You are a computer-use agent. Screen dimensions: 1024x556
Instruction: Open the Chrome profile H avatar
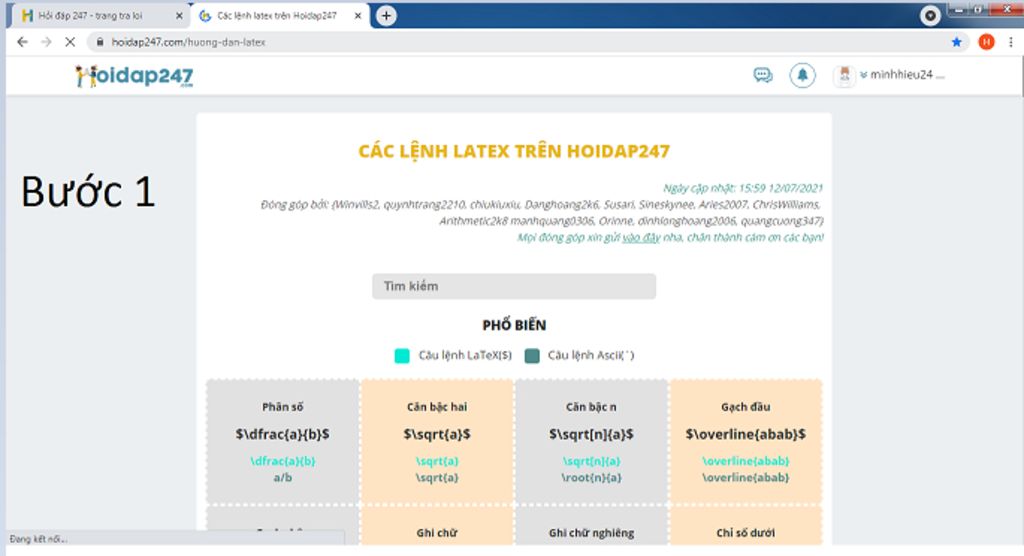986,42
